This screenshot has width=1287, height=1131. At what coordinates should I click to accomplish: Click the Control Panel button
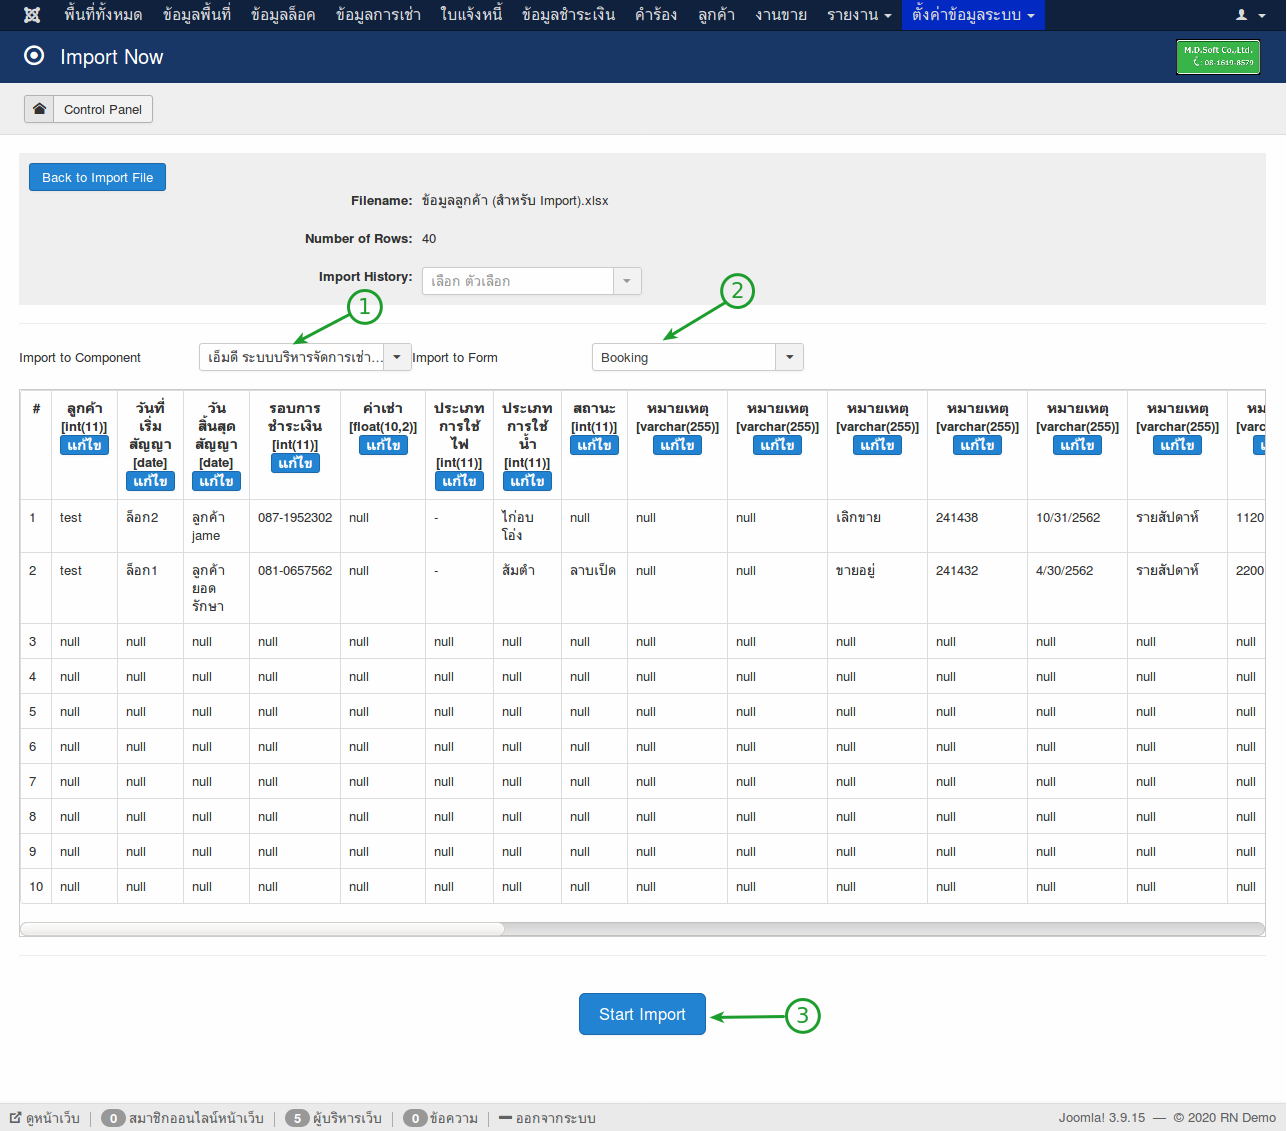103,109
